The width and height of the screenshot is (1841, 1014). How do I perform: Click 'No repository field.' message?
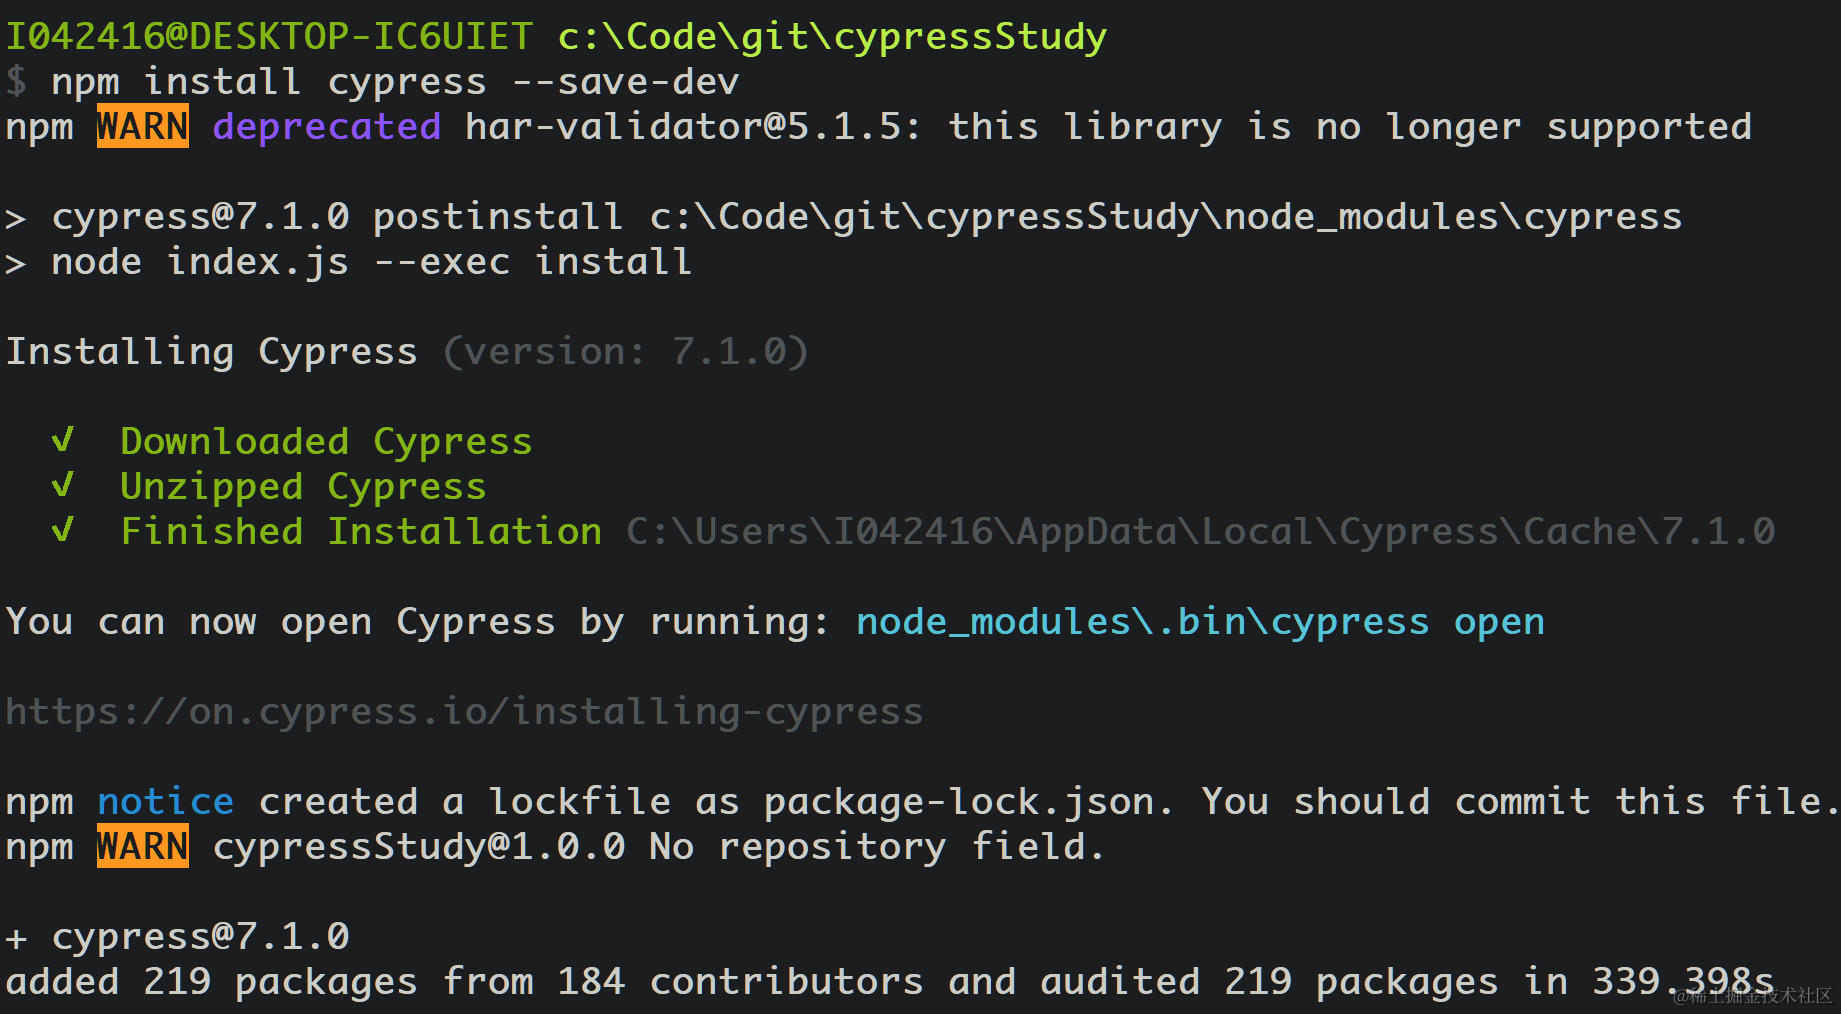(877, 847)
